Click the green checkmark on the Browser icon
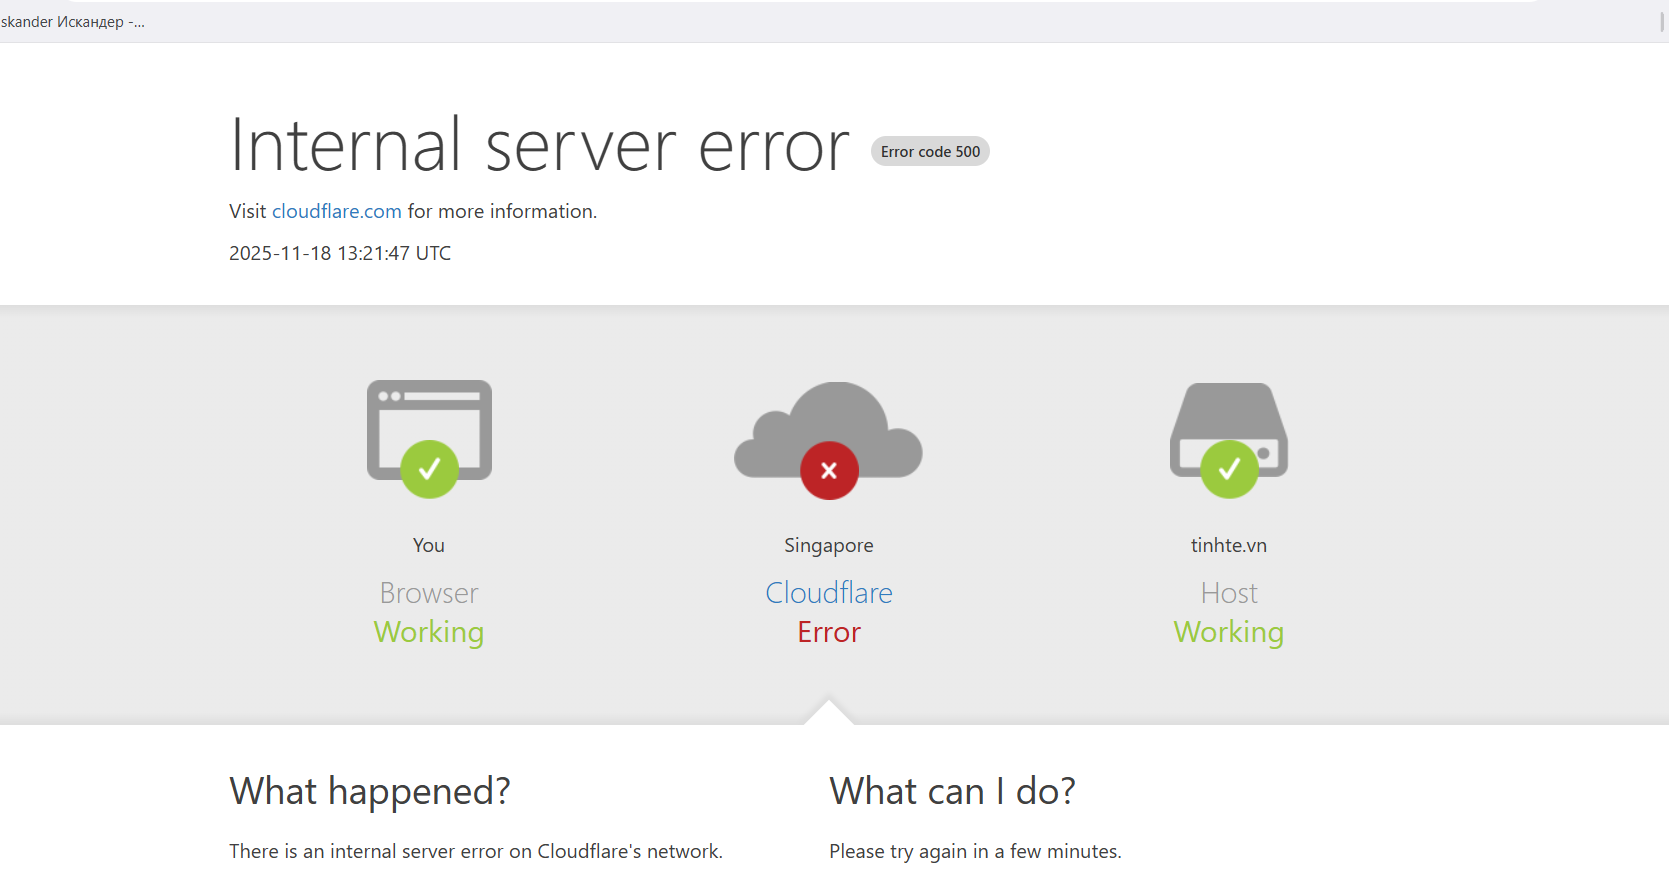This screenshot has width=1669, height=888. click(429, 469)
